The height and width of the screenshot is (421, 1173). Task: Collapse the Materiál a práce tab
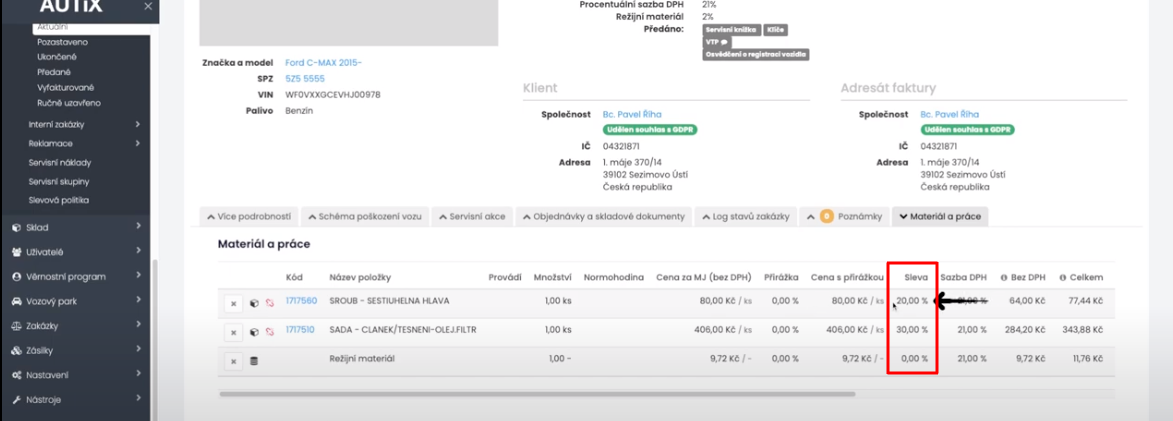(940, 217)
